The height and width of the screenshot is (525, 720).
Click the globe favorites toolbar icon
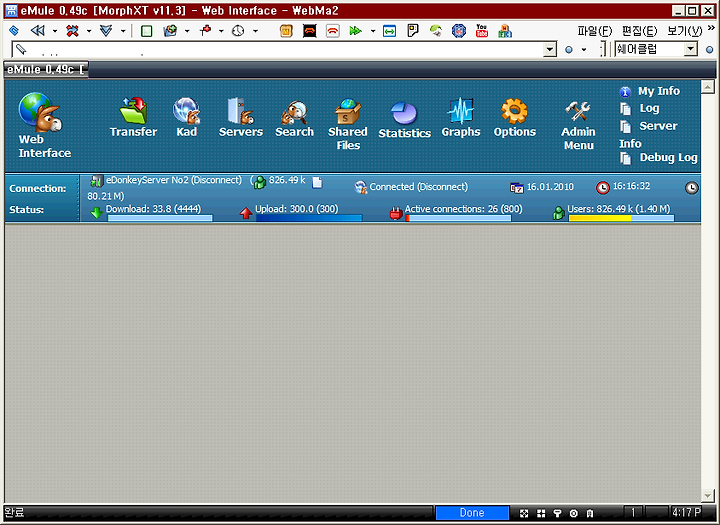coord(170,31)
